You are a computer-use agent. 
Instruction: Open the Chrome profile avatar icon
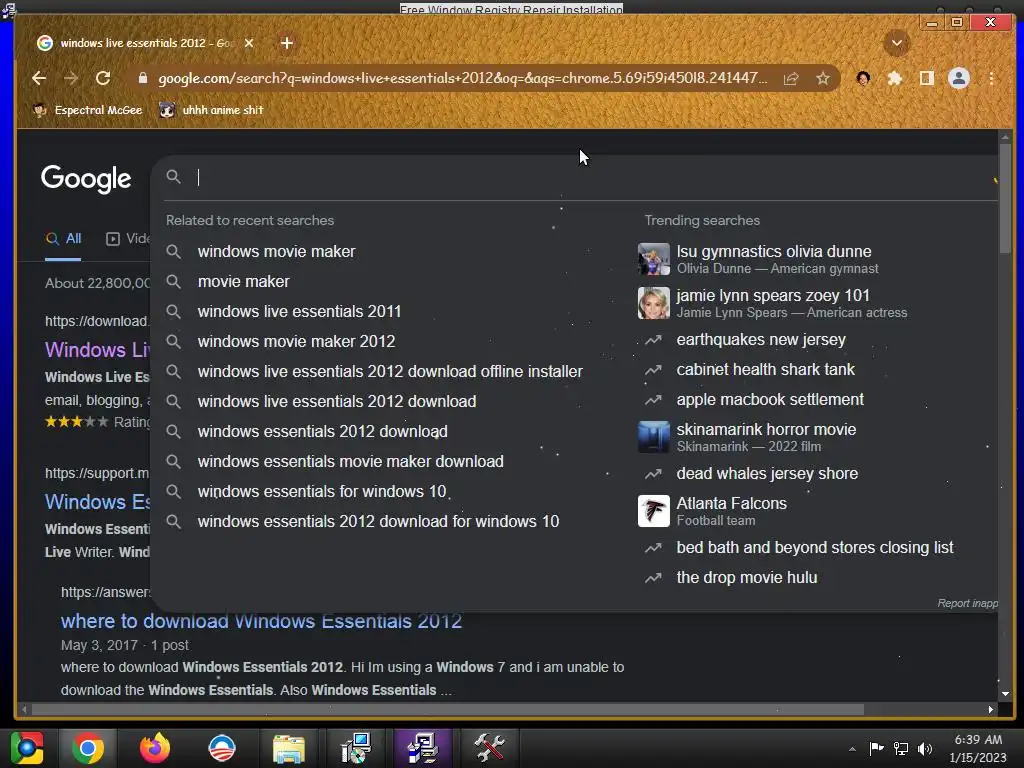[x=959, y=78]
